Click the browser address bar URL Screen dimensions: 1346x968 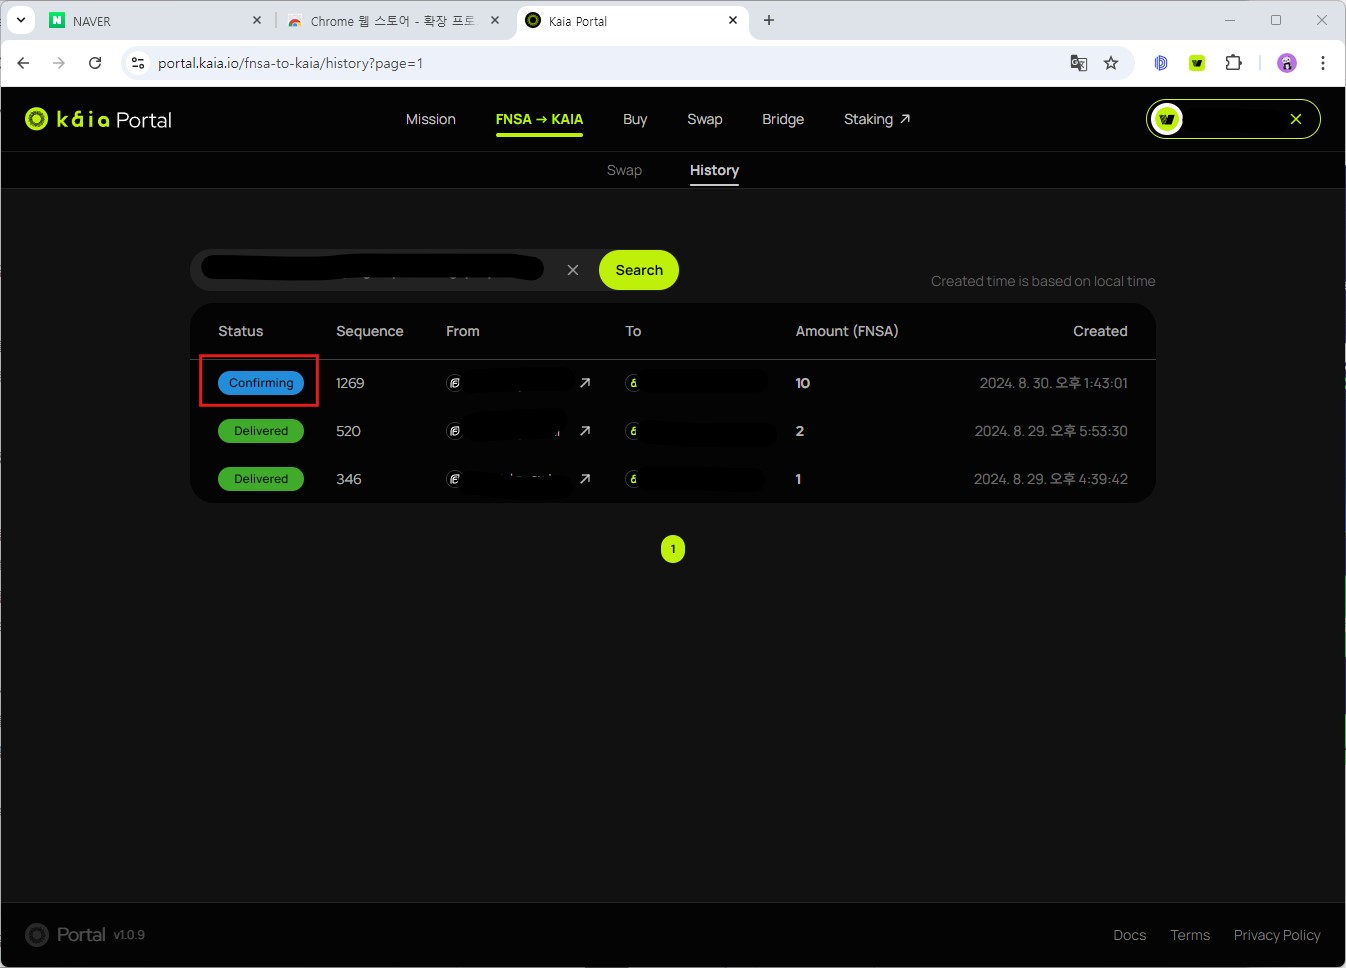pos(290,63)
